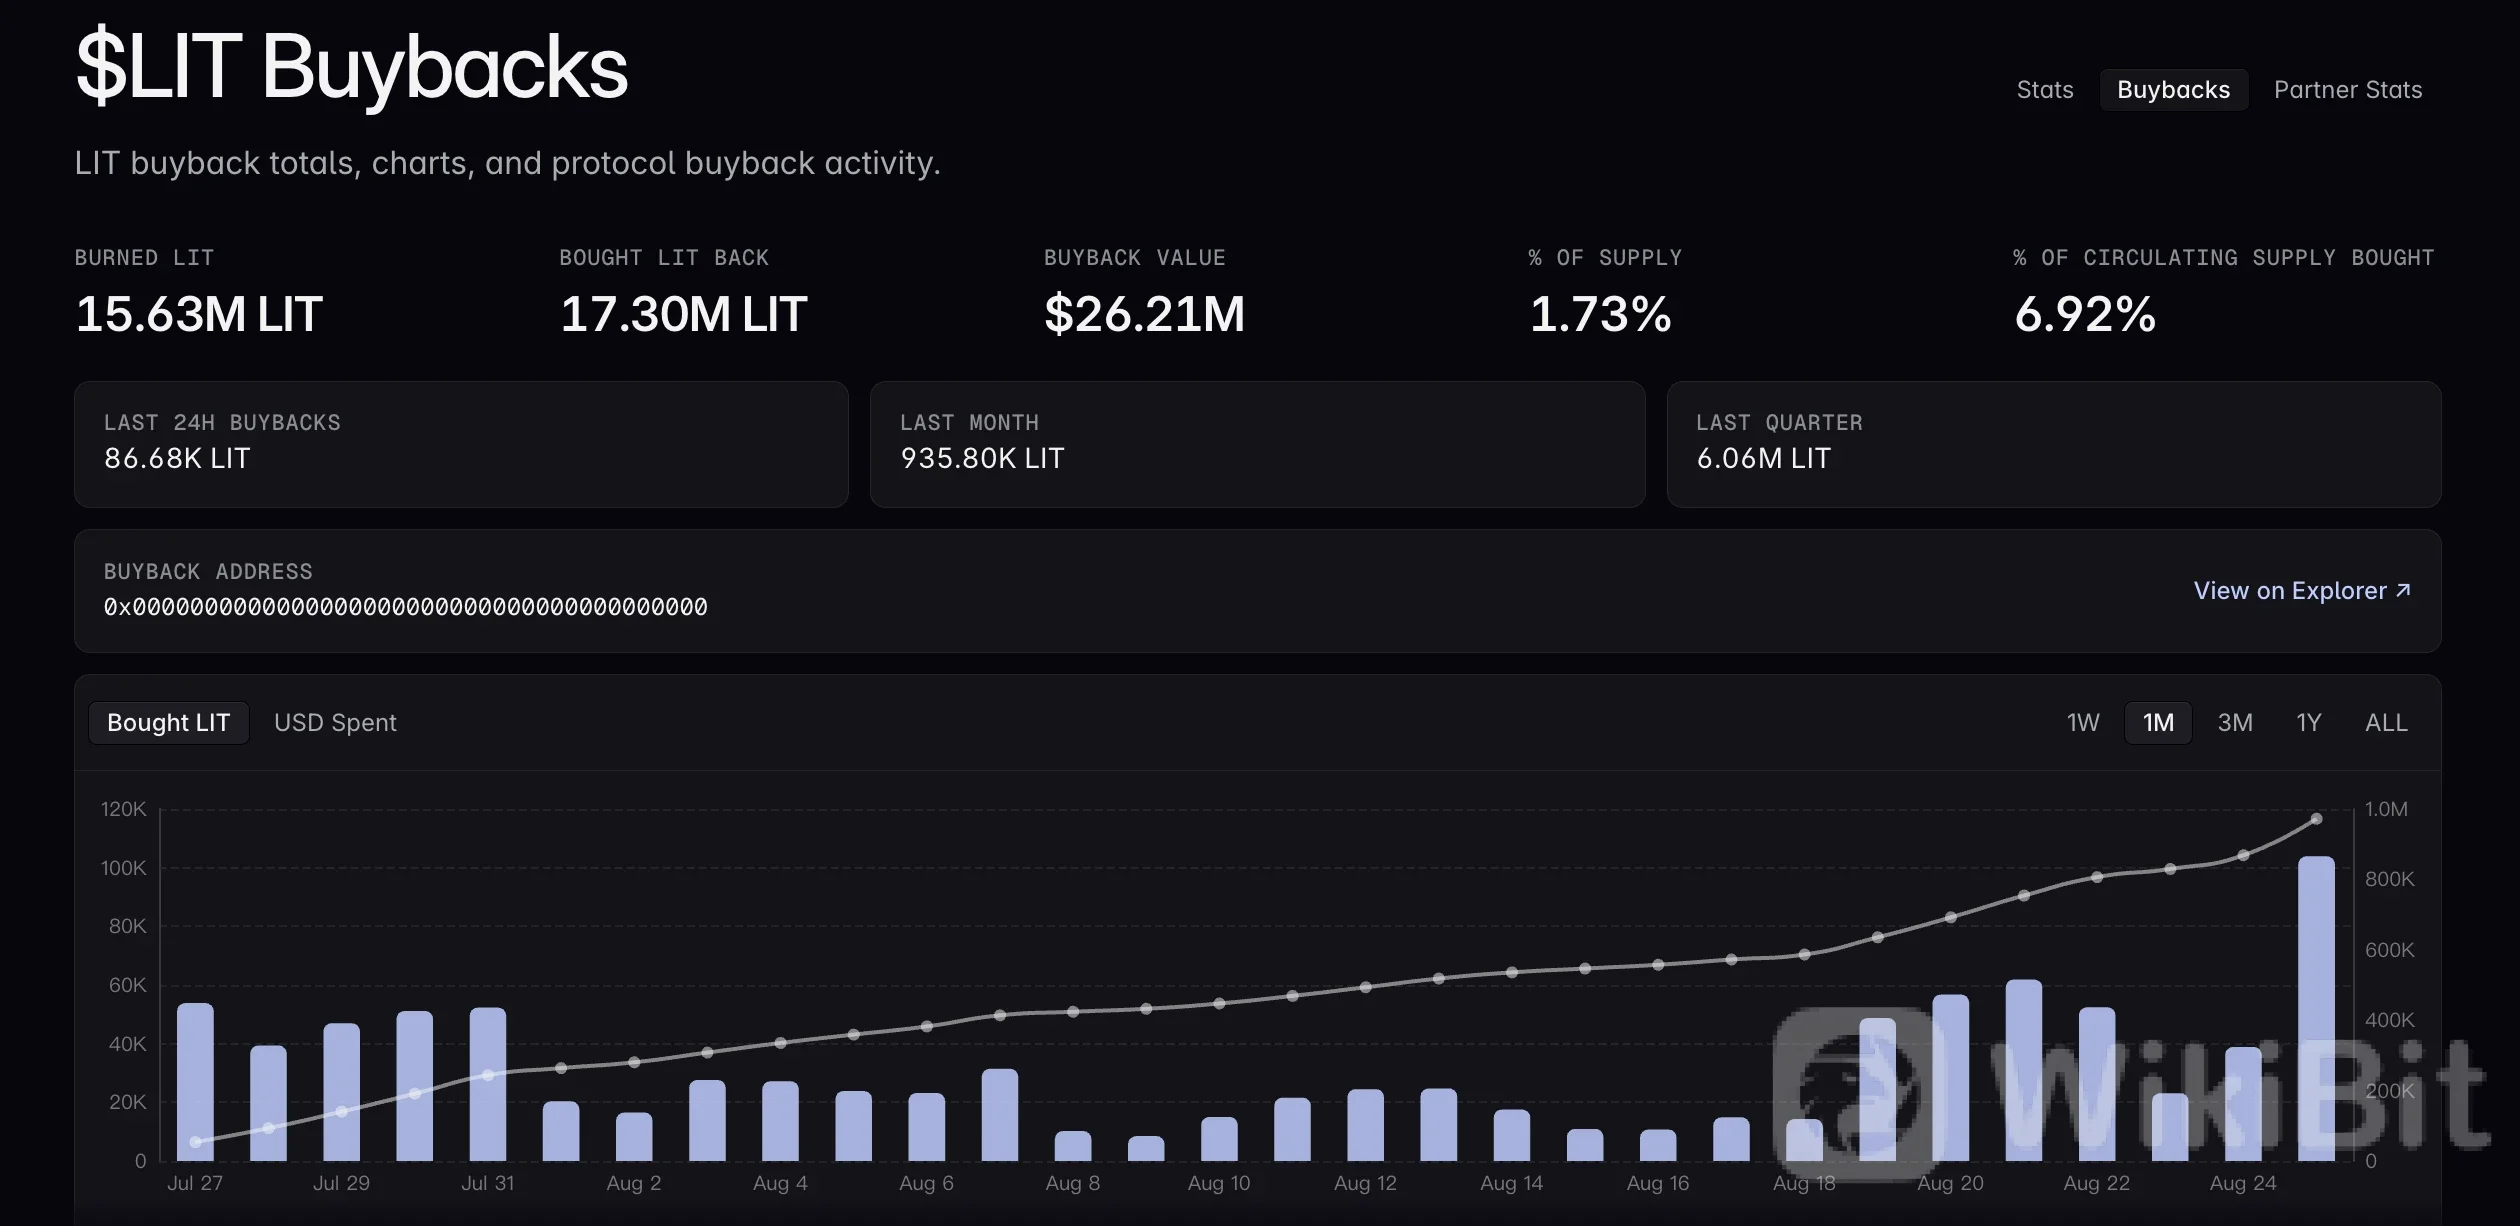Open the Last Month card
Image resolution: width=2520 pixels, height=1226 pixels.
1257,444
